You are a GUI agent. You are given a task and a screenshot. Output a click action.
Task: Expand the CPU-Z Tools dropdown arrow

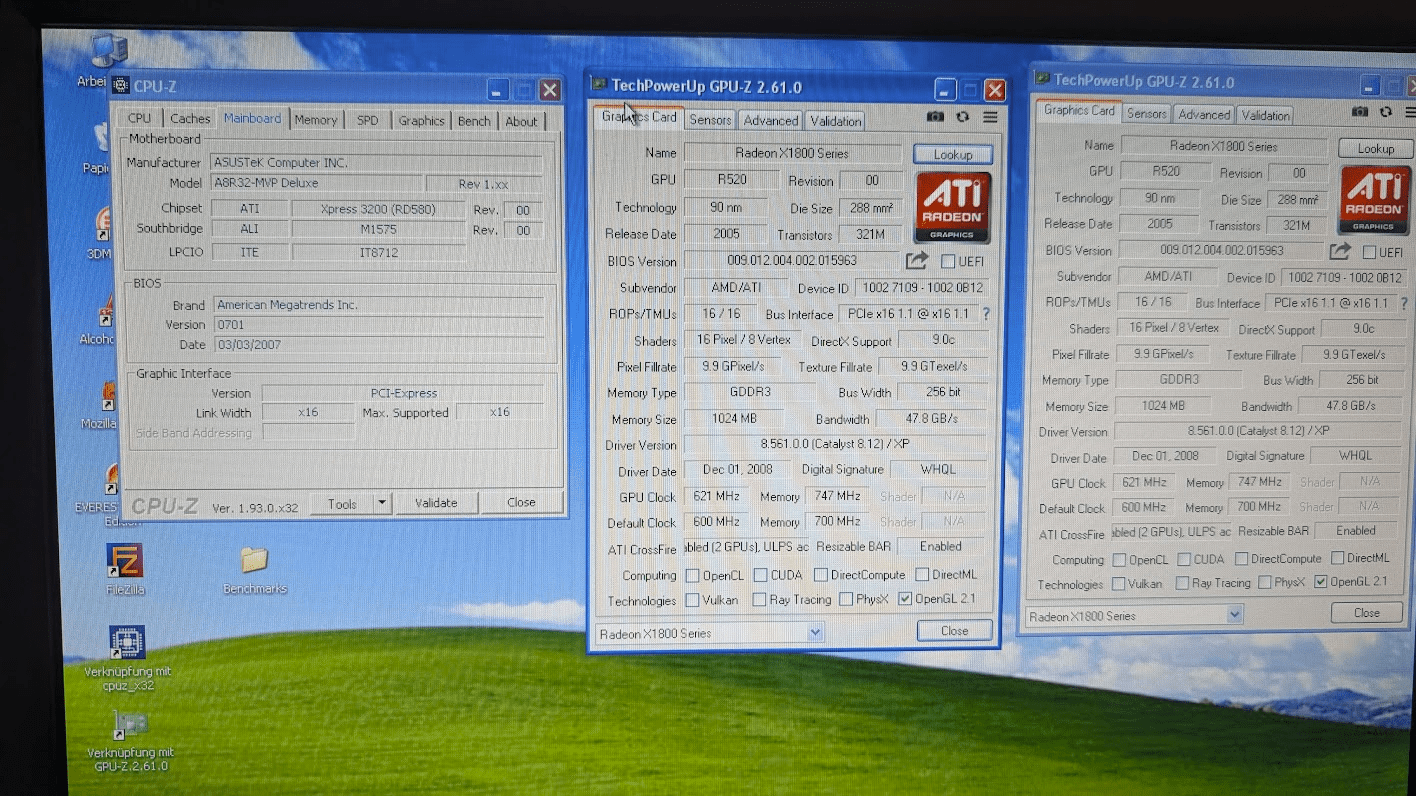(x=381, y=503)
